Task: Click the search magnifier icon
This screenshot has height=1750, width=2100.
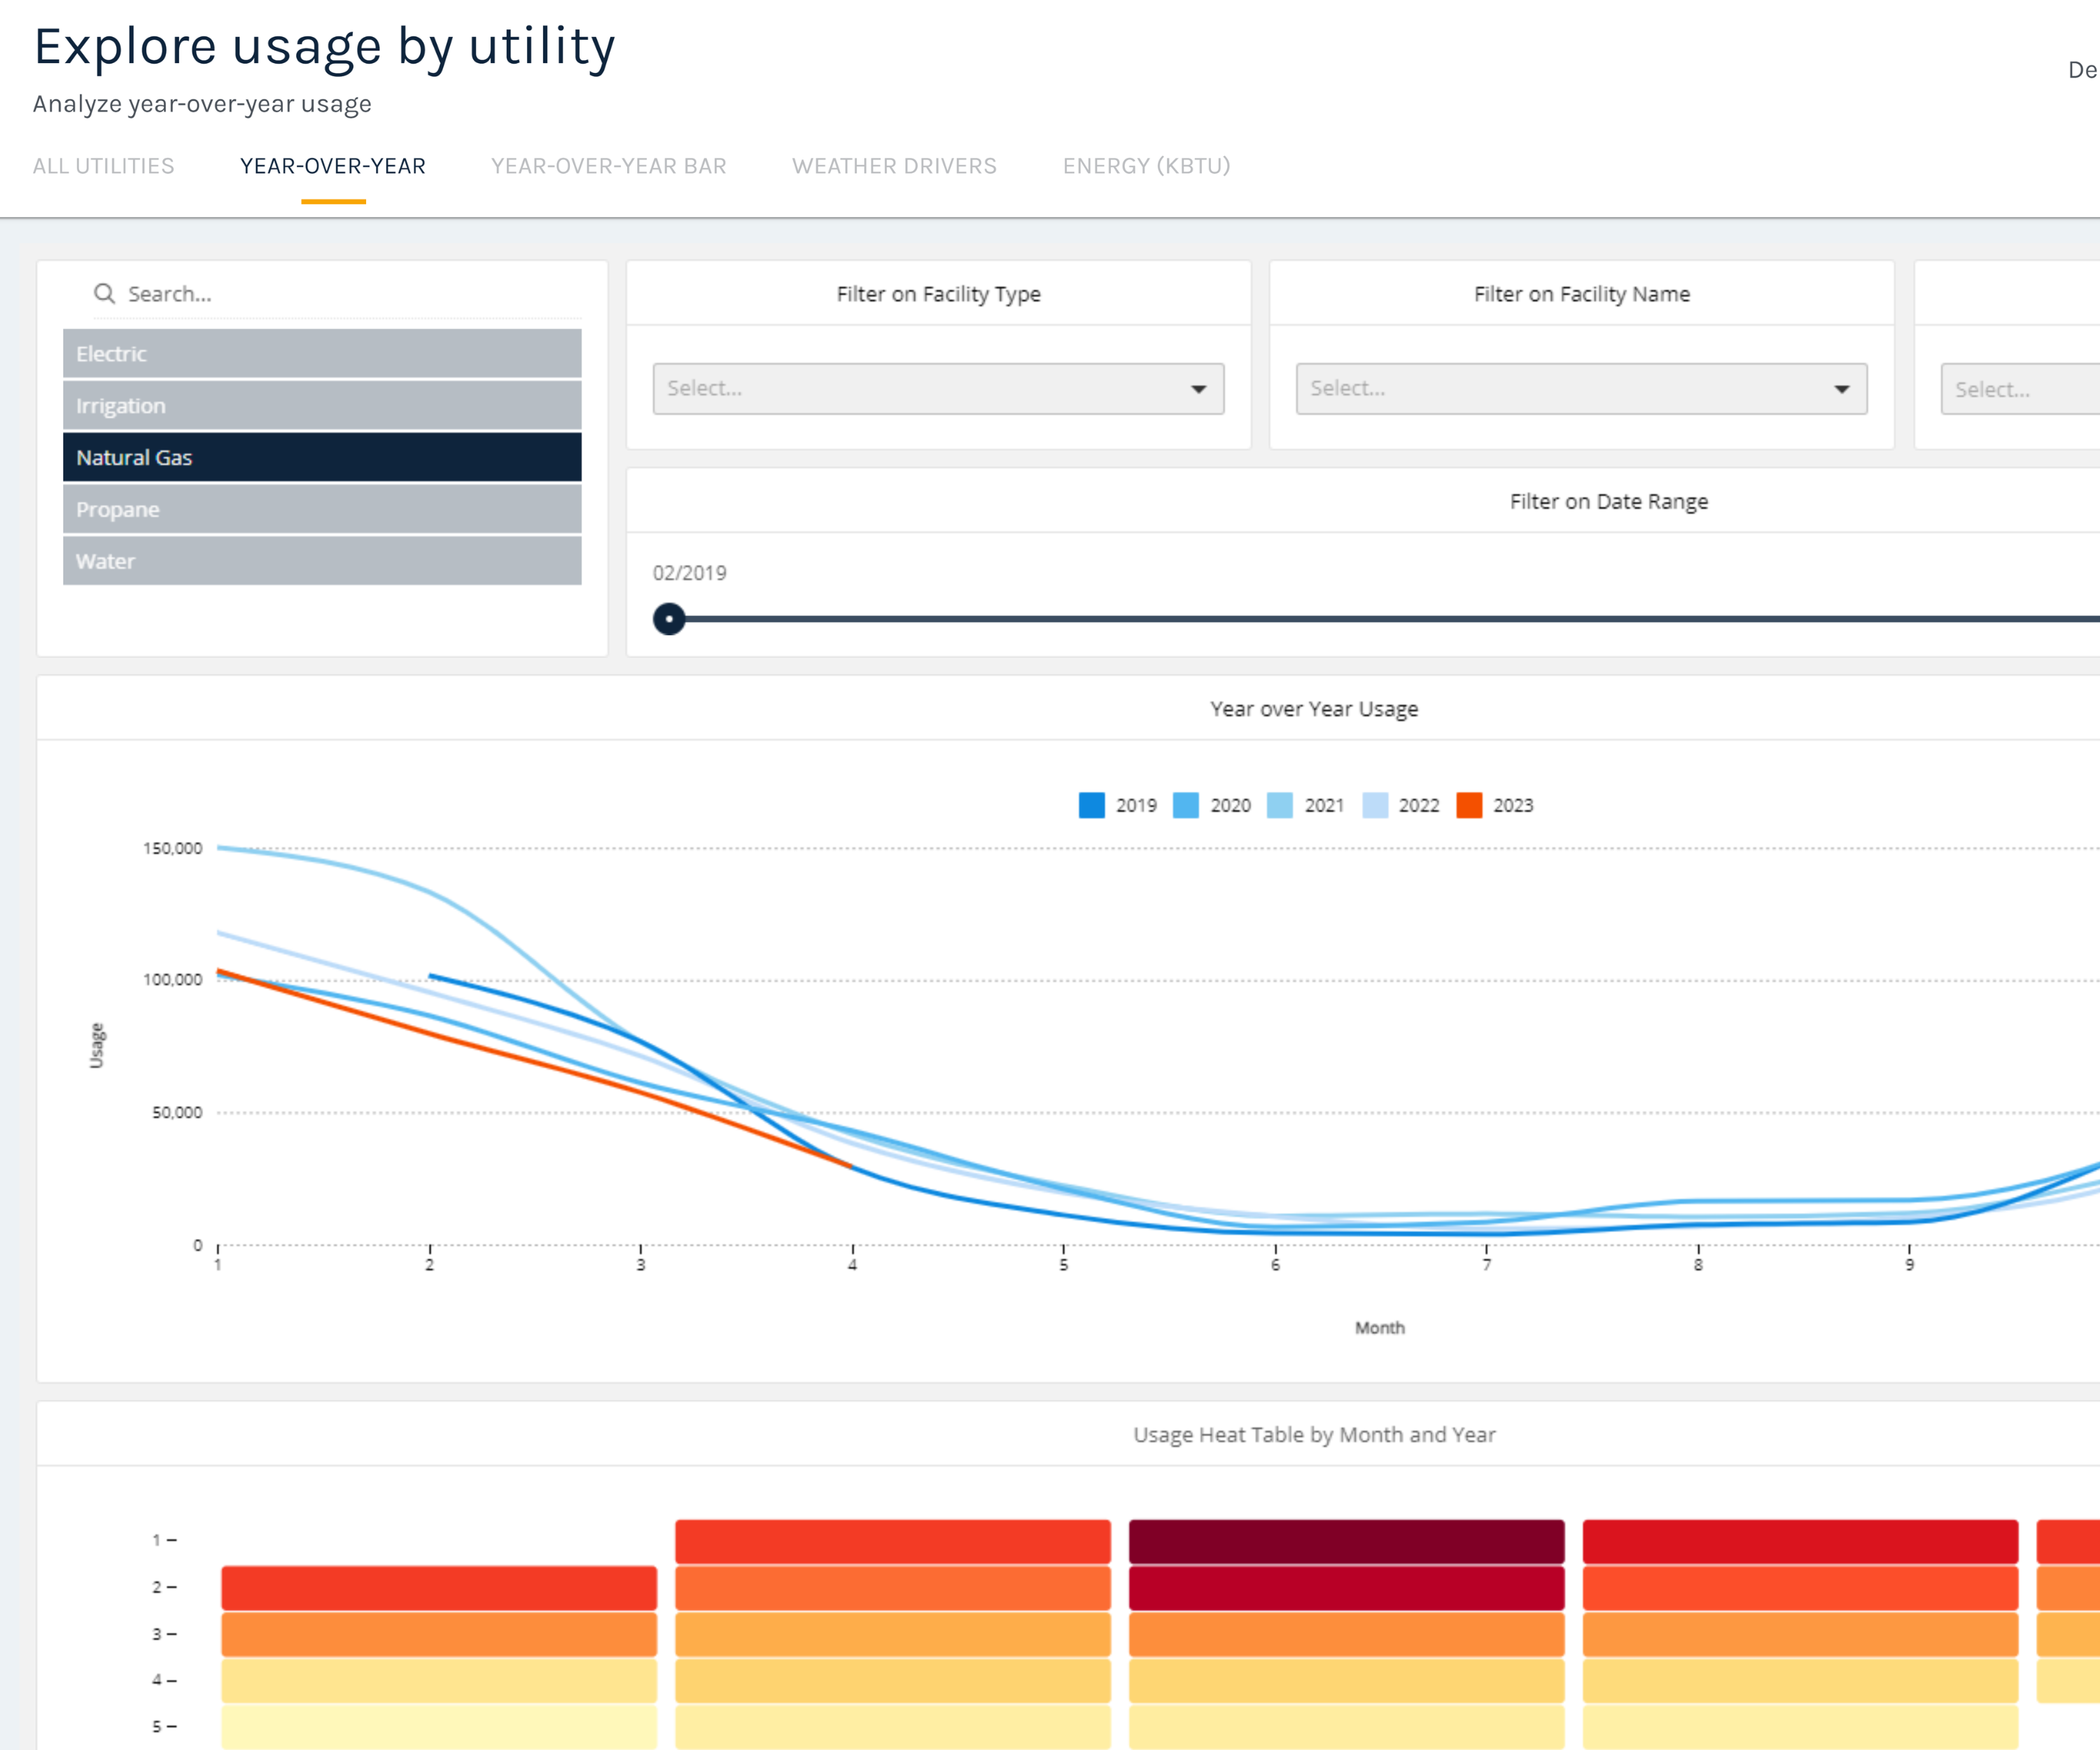Action: [x=105, y=293]
